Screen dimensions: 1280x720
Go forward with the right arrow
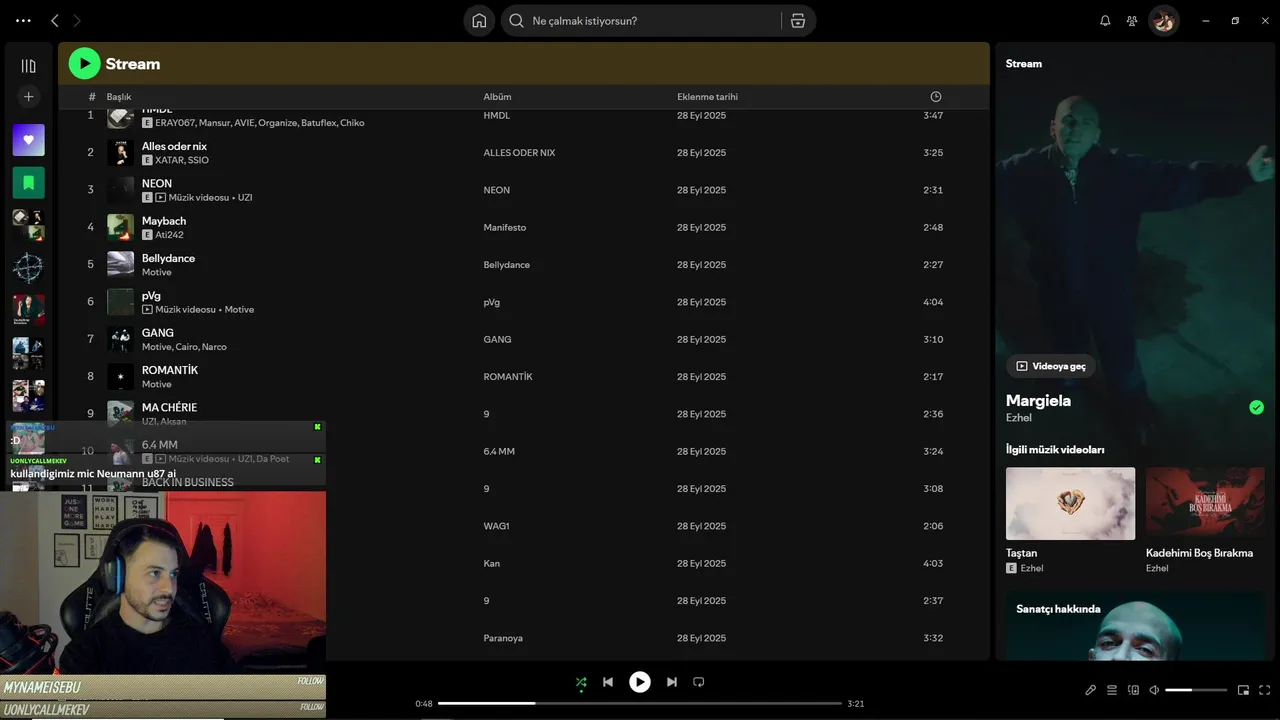point(77,20)
